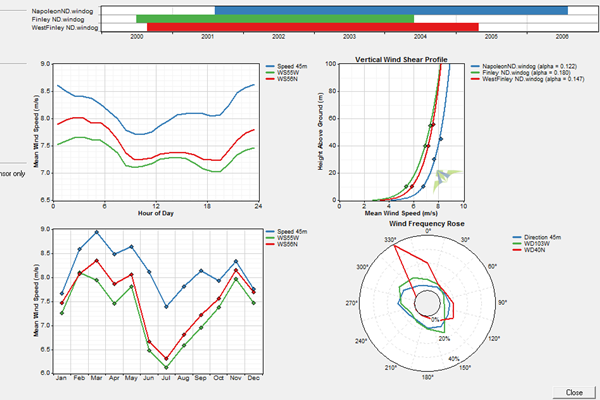Viewport: 600px width, 400px height.
Task: Select the blue NapoleonND.windog timeline bar
Action: [x=391, y=10]
